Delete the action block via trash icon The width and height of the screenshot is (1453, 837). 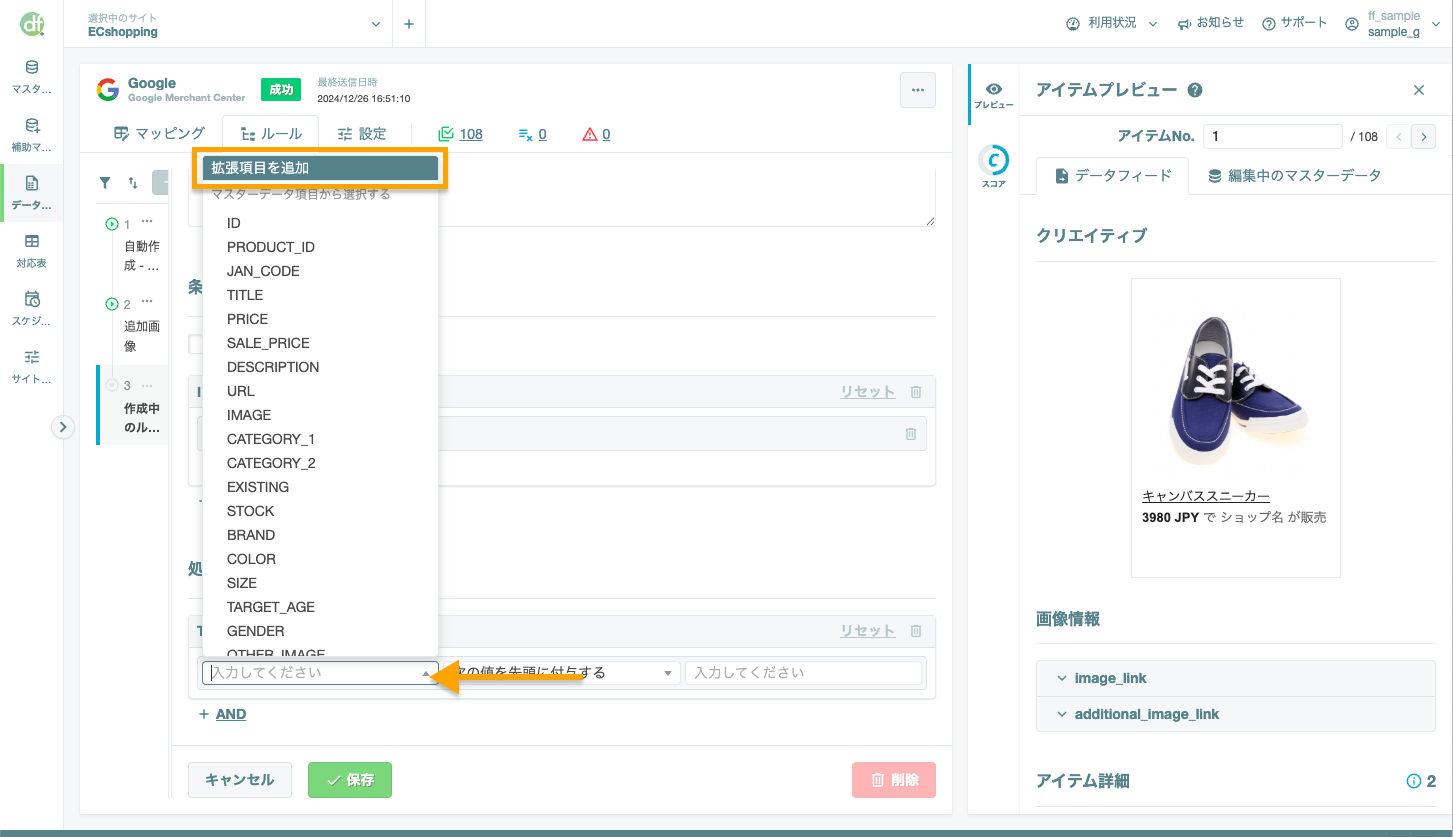915,631
